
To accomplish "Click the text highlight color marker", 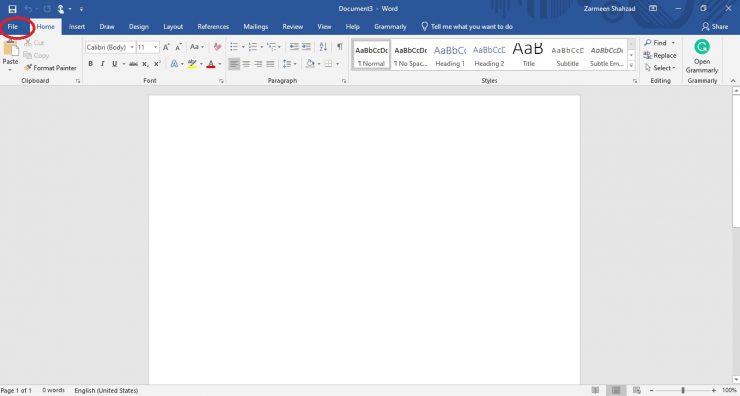I will click(192, 64).
